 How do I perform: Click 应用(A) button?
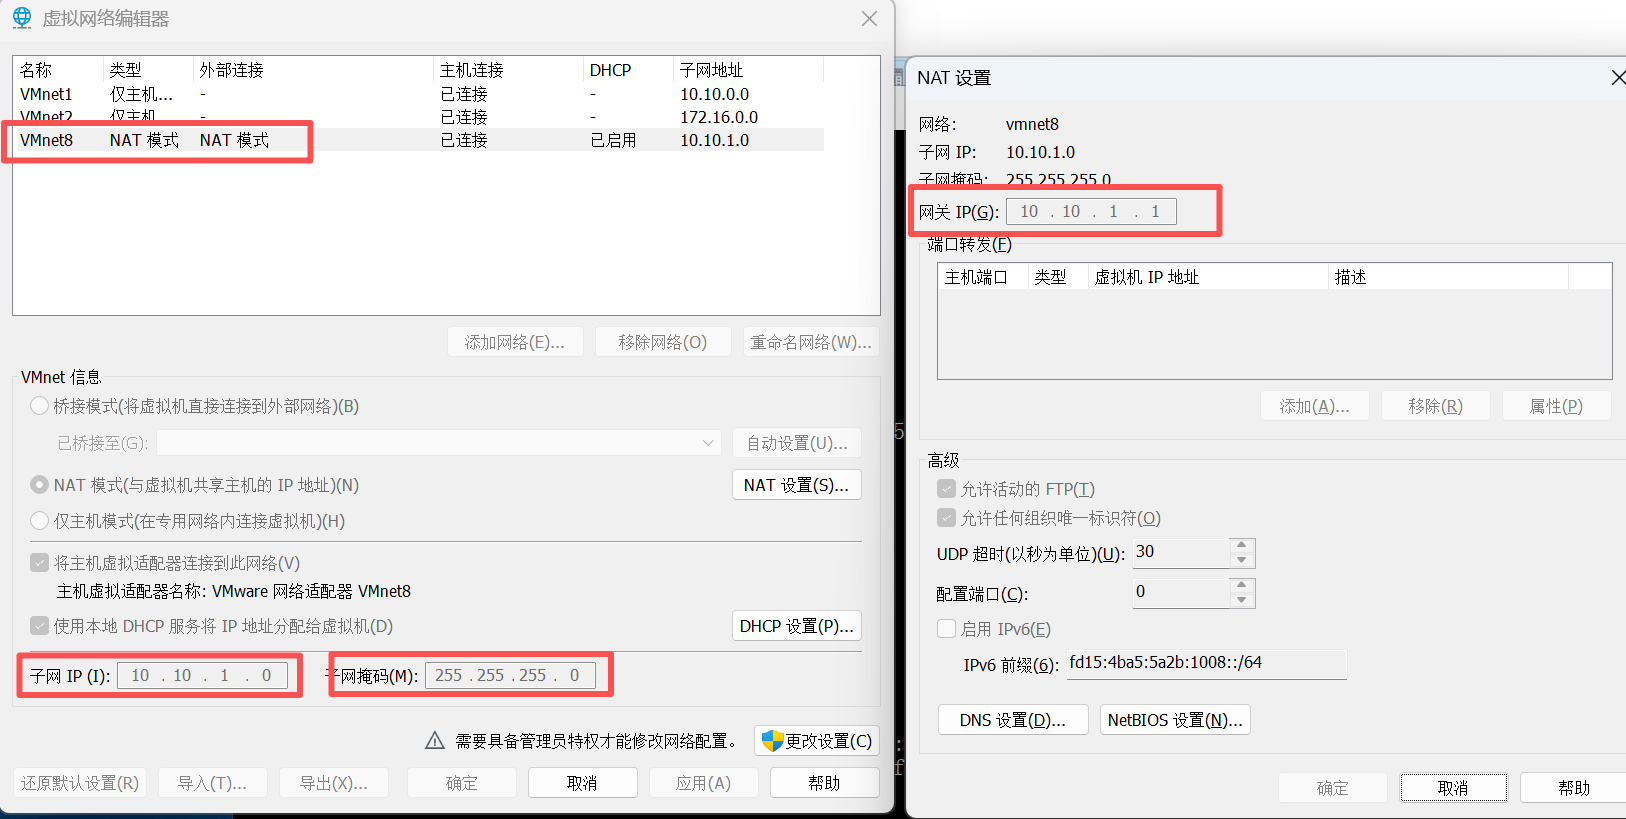704,783
